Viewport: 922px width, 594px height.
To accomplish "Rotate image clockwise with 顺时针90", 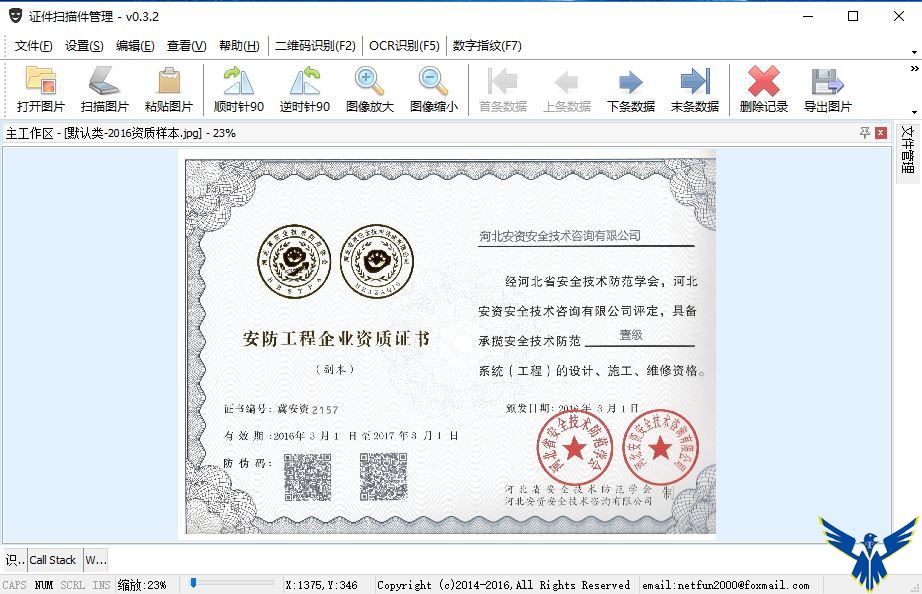I will 239,89.
